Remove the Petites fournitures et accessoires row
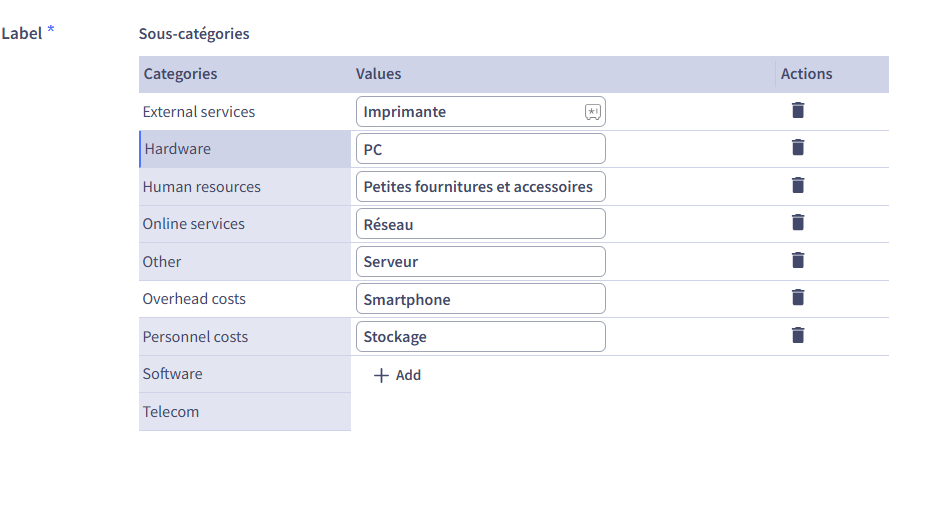Screen dimensions: 930x523 click(797, 186)
